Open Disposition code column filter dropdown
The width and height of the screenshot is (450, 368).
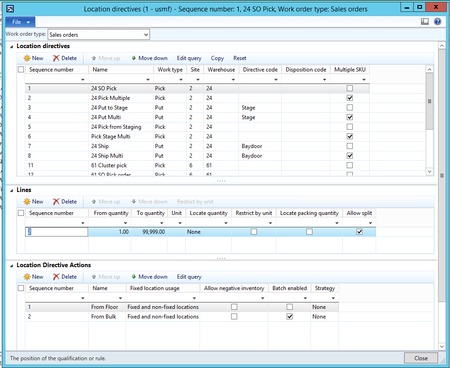[x=324, y=80]
